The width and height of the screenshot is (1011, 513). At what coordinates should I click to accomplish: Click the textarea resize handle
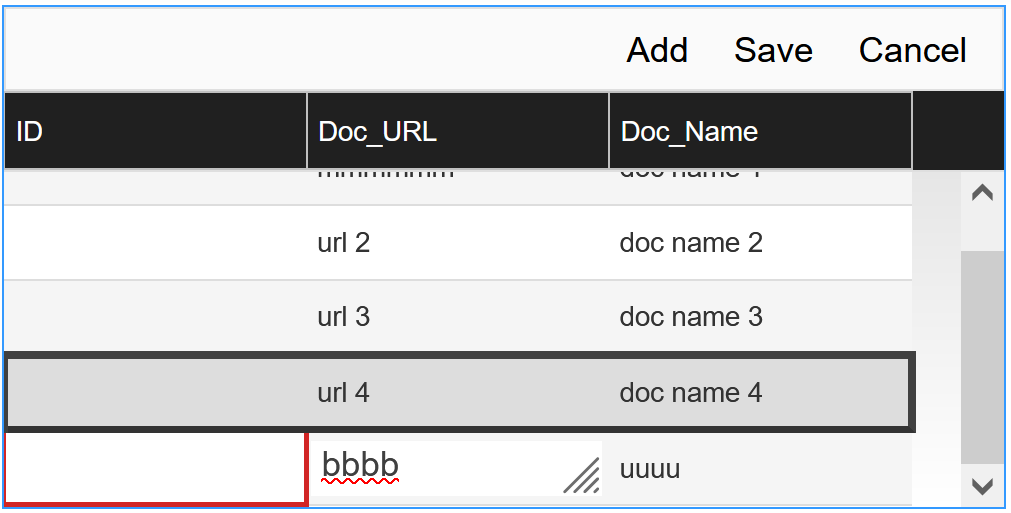pyautogui.click(x=582, y=476)
